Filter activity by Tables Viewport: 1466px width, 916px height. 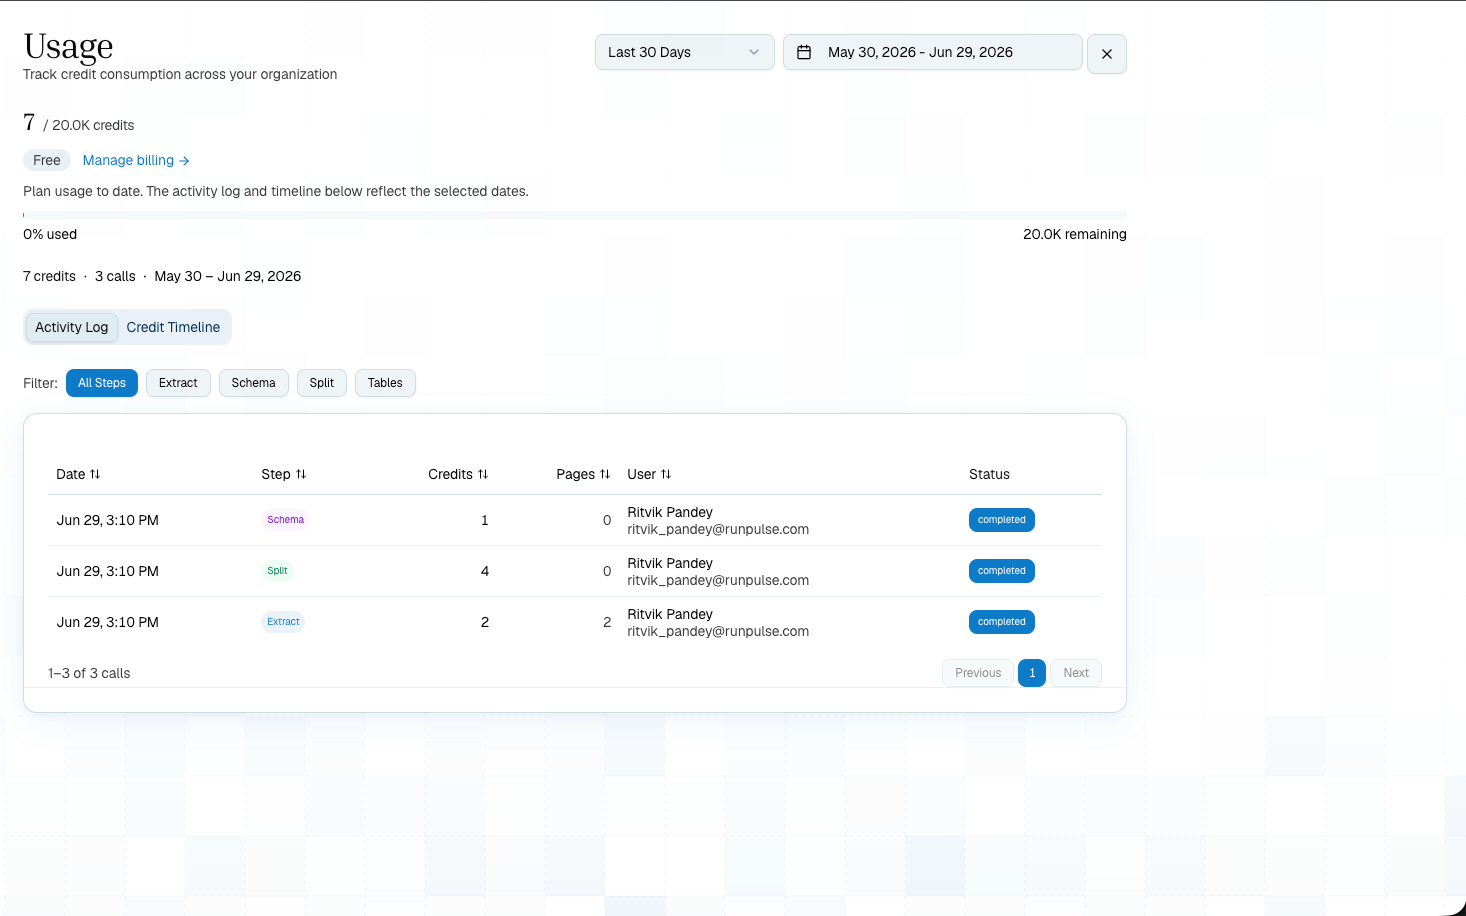point(385,383)
